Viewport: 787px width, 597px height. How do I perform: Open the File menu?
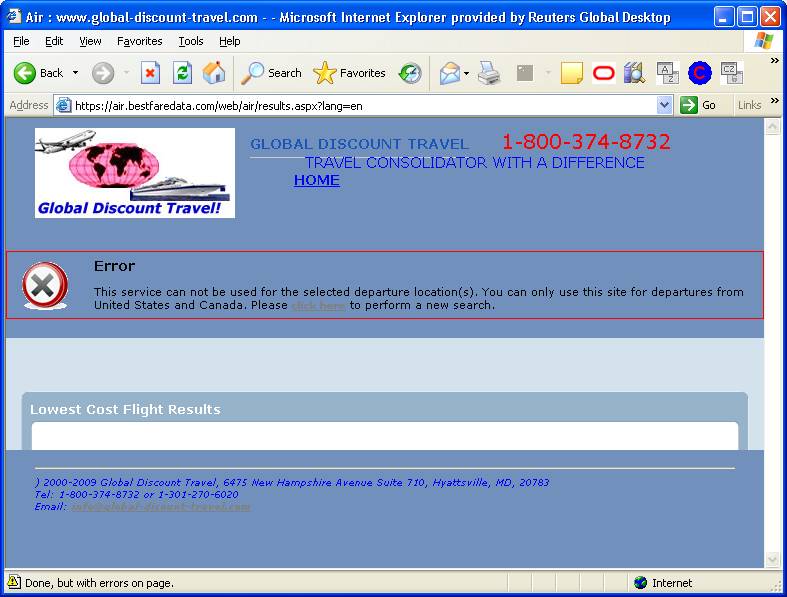pos(21,41)
